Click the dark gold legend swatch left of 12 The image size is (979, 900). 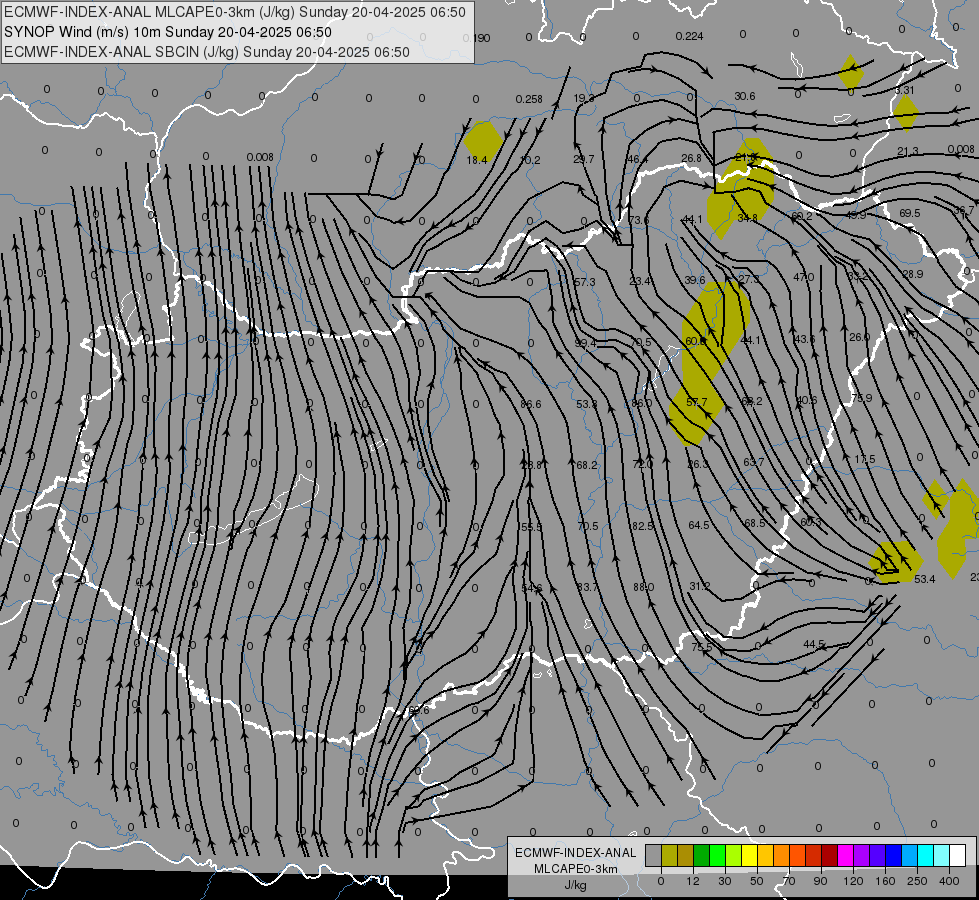pos(686,855)
